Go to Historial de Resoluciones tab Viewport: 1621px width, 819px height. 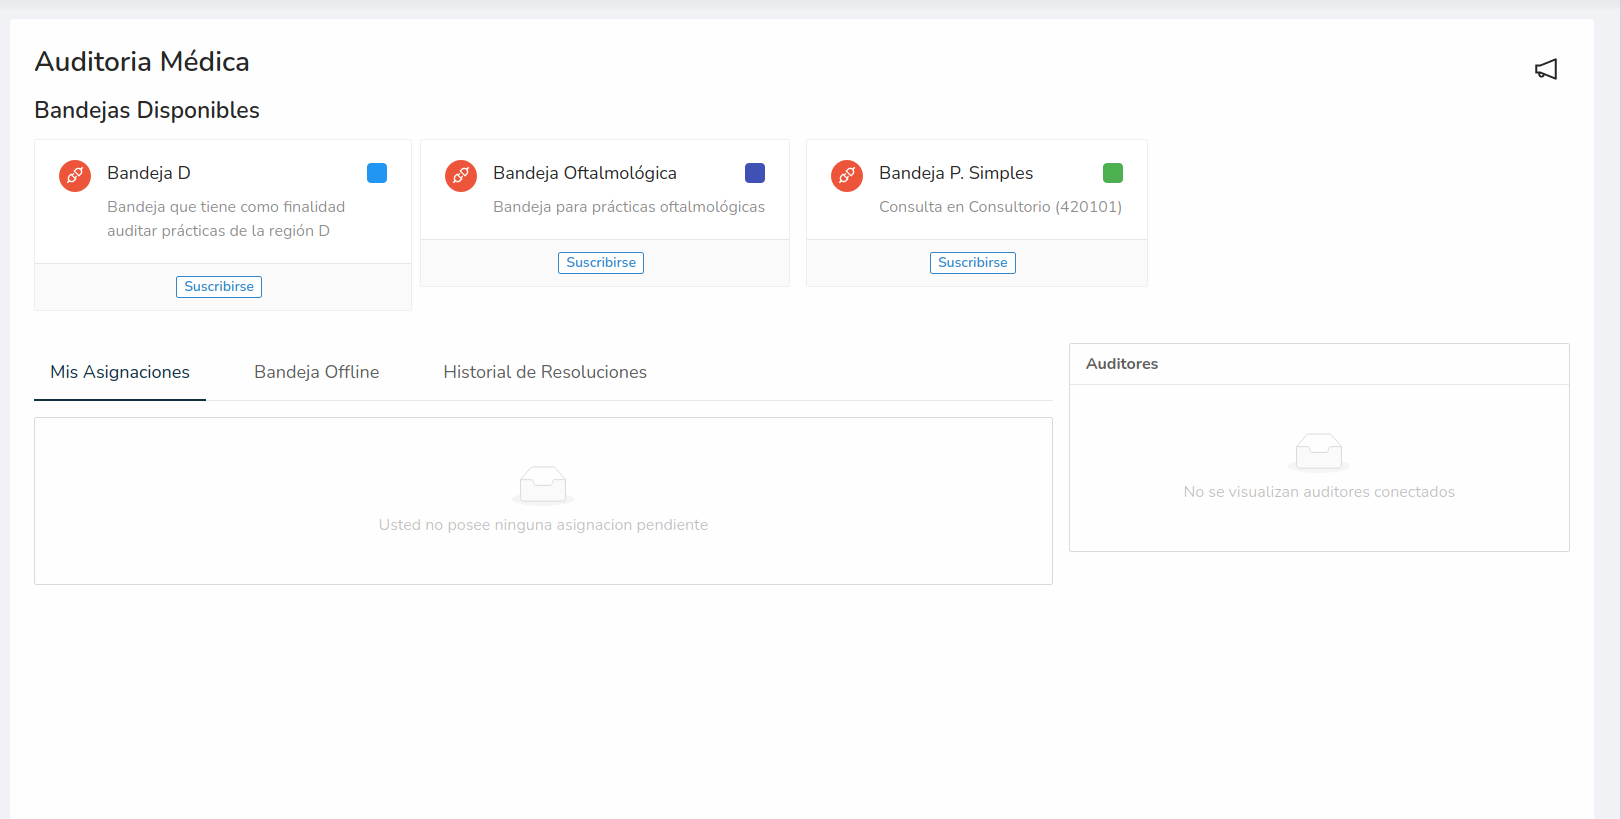(x=545, y=372)
